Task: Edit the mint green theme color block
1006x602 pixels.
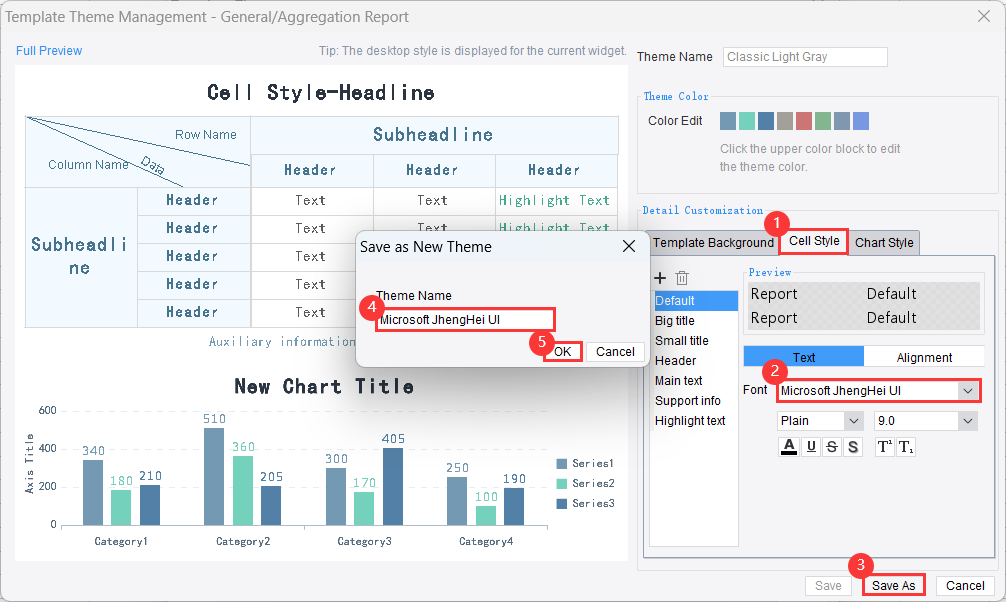Action: click(747, 121)
